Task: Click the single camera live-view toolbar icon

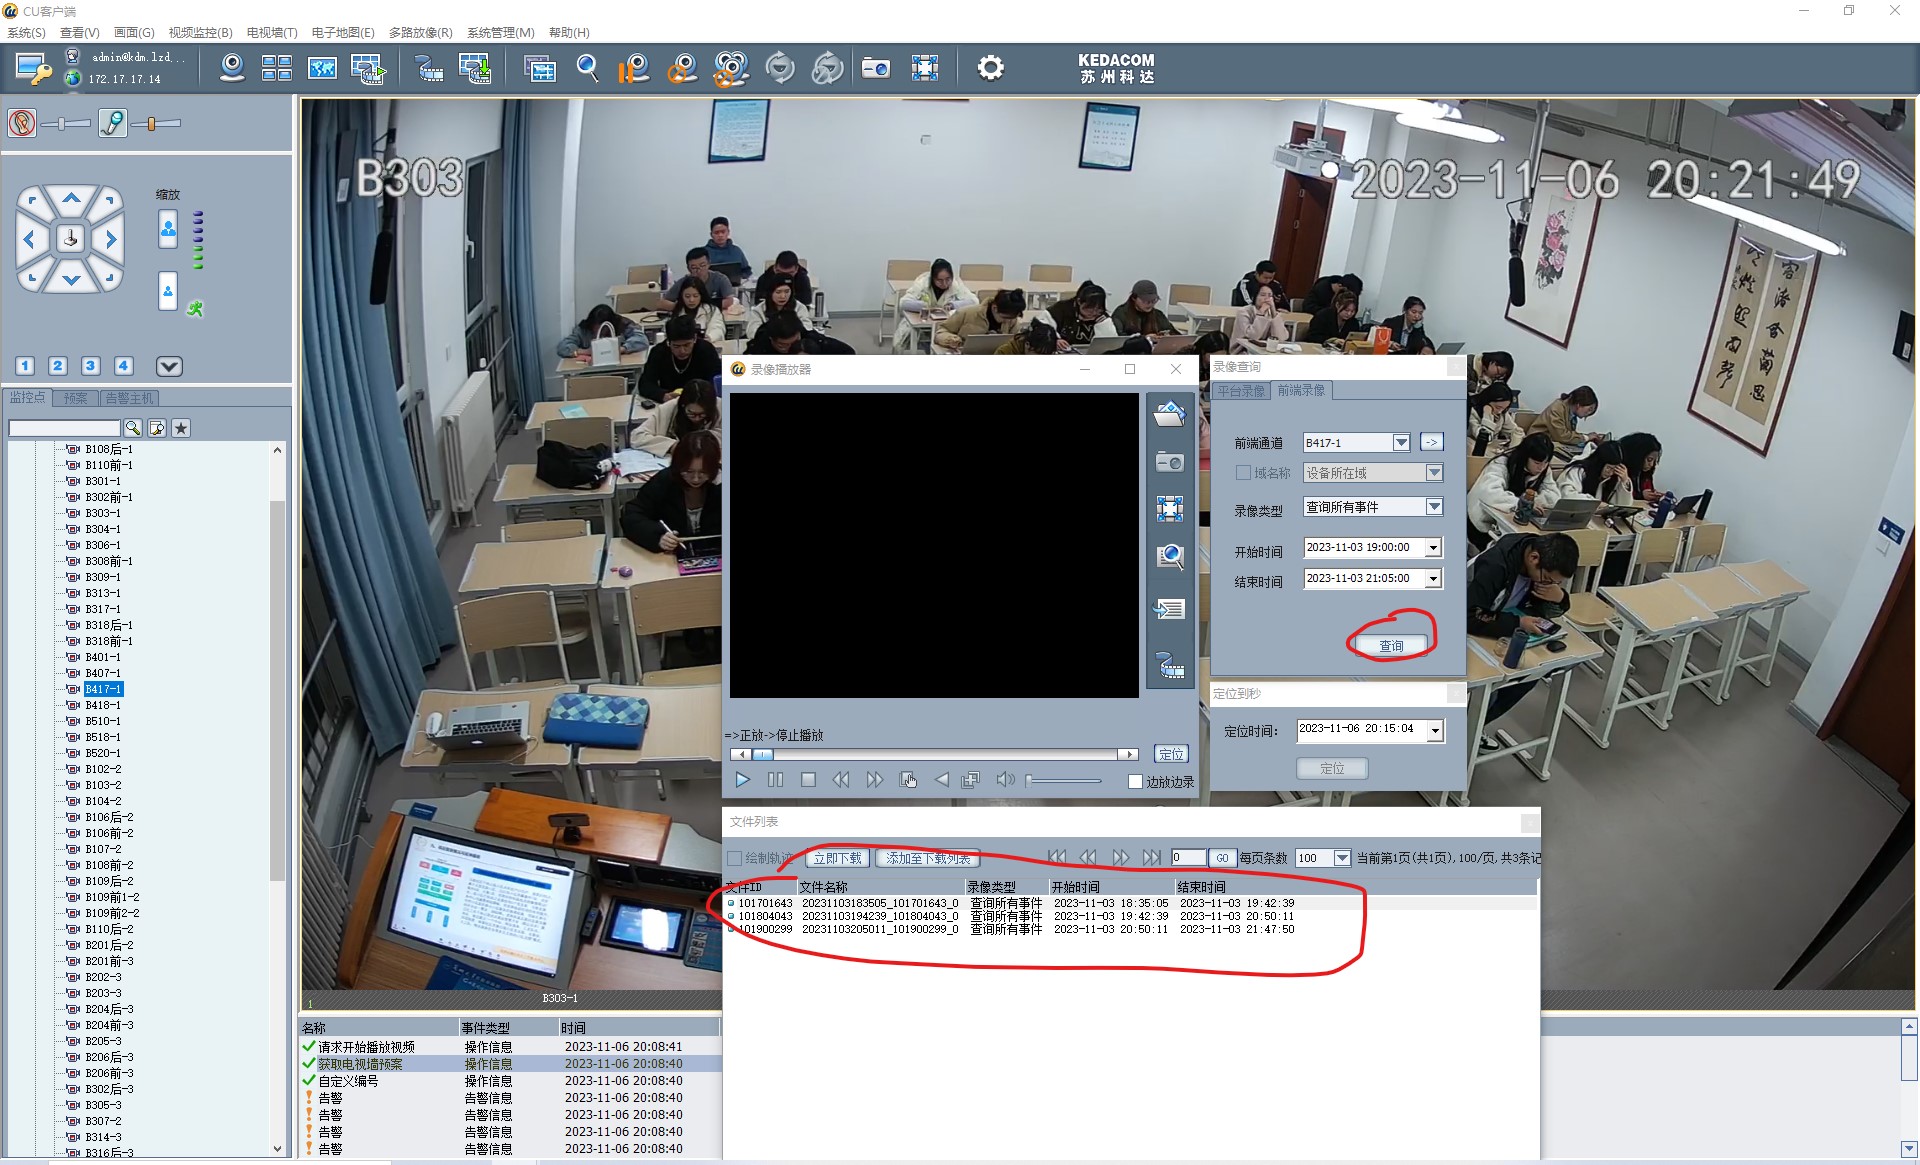Action: pos(232,68)
